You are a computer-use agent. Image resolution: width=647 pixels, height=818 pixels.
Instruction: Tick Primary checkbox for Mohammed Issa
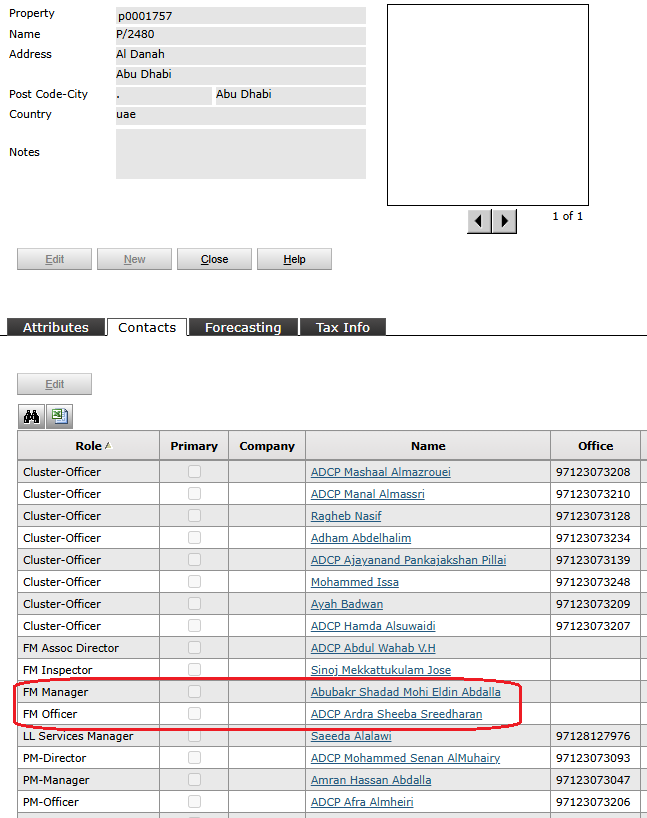coord(194,582)
